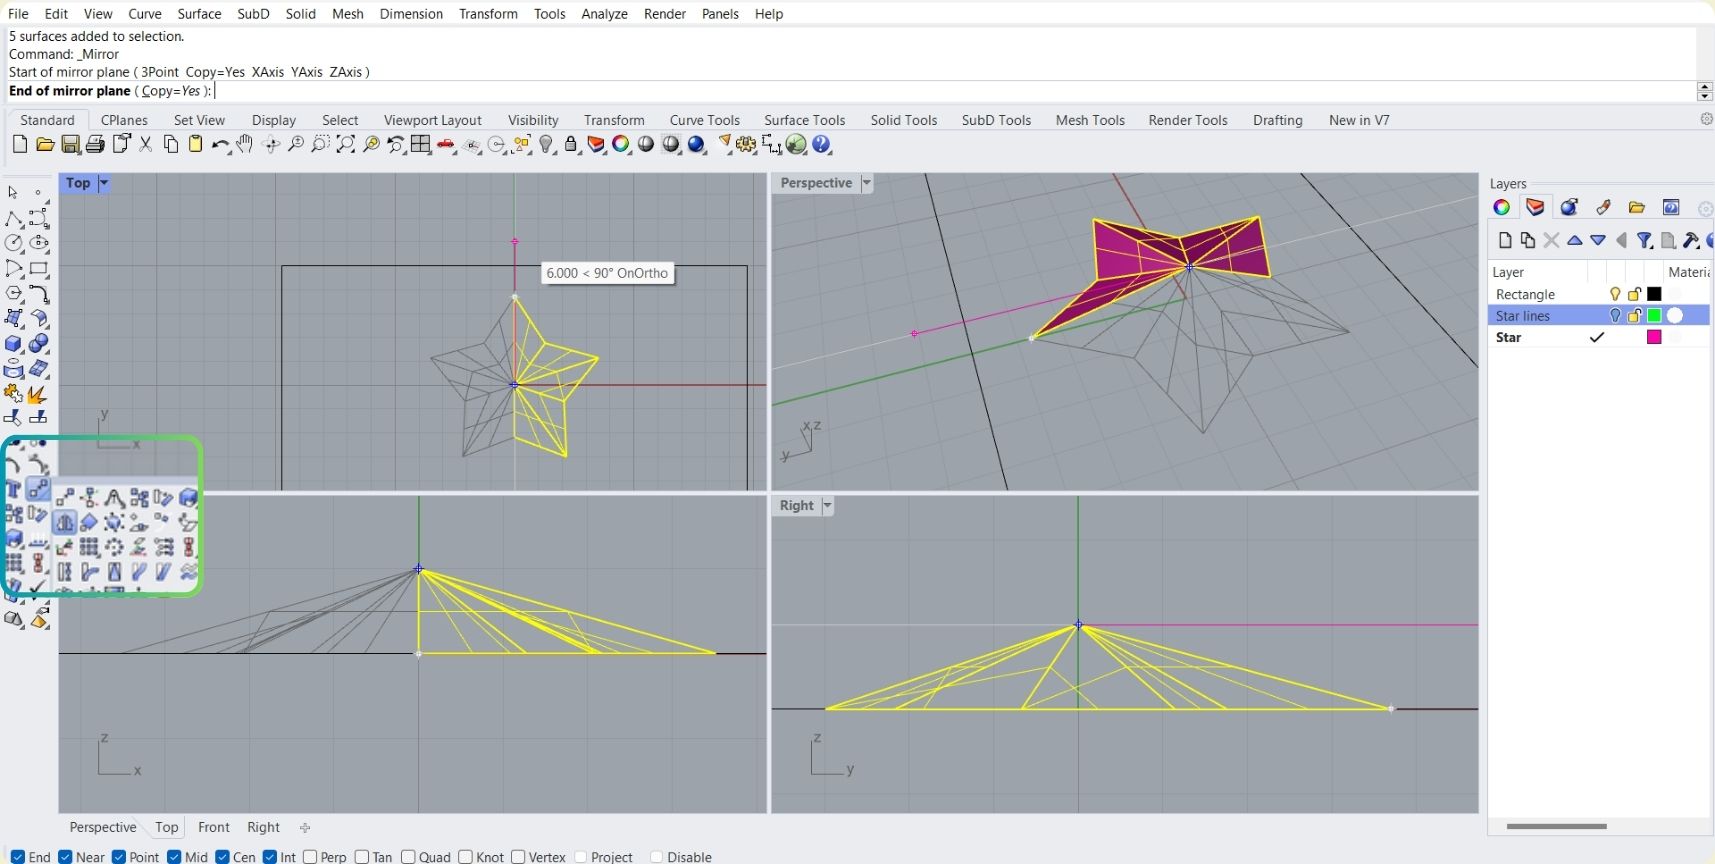Image resolution: width=1715 pixels, height=864 pixels.
Task: Enable the Quad object snap checkbox
Action: coord(408,857)
